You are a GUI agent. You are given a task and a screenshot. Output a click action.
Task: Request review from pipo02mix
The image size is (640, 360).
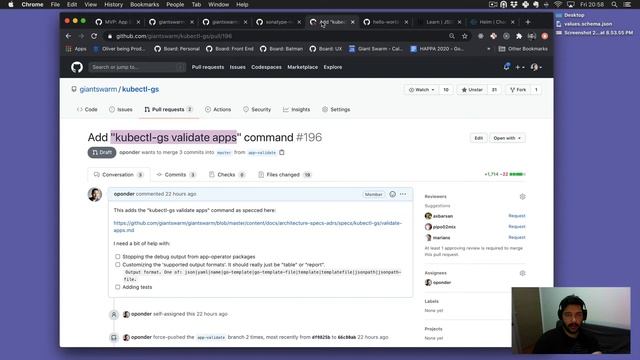click(x=516, y=227)
